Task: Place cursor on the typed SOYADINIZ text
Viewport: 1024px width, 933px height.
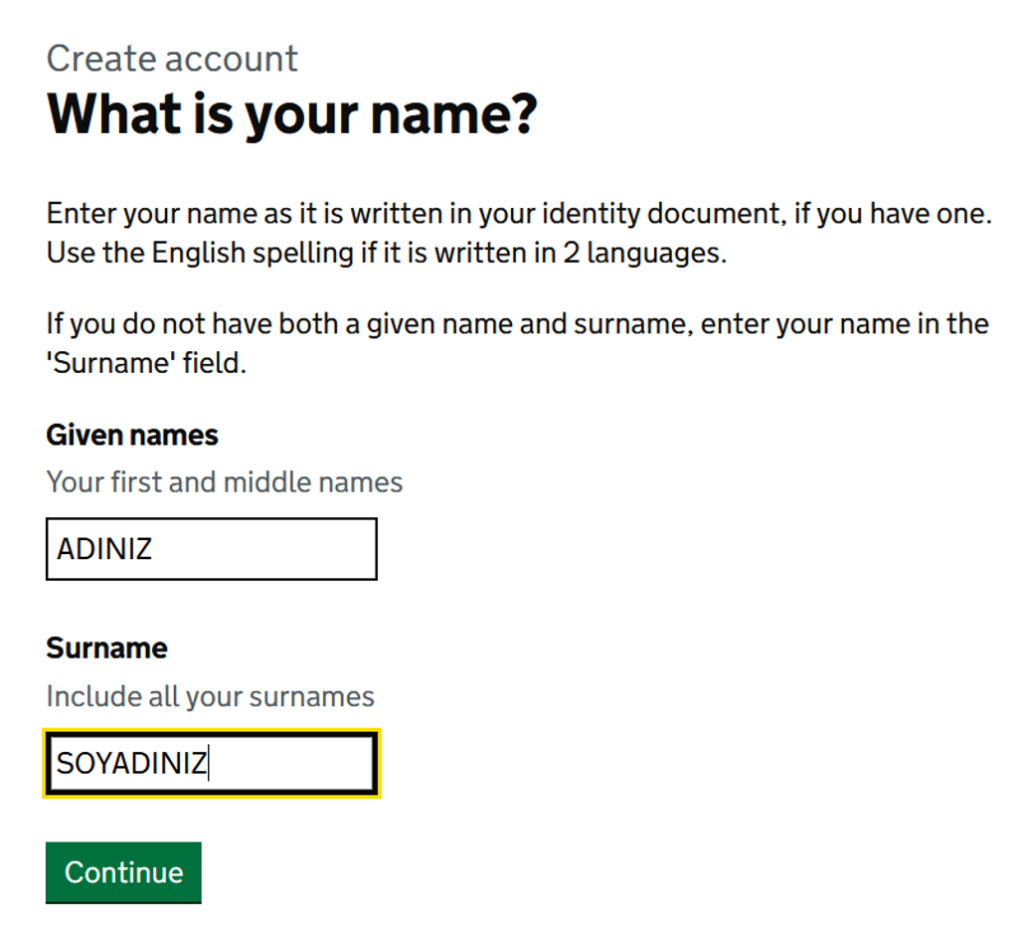Action: tap(131, 765)
